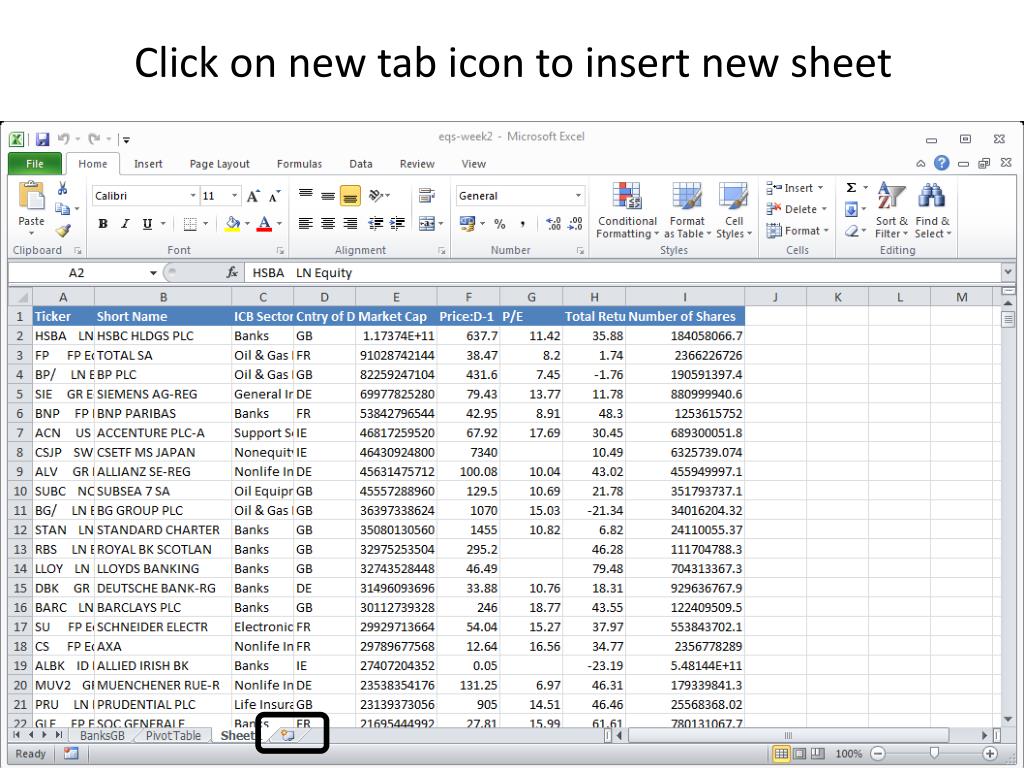
Task: Open Sort & Filter menu
Action: 891,210
